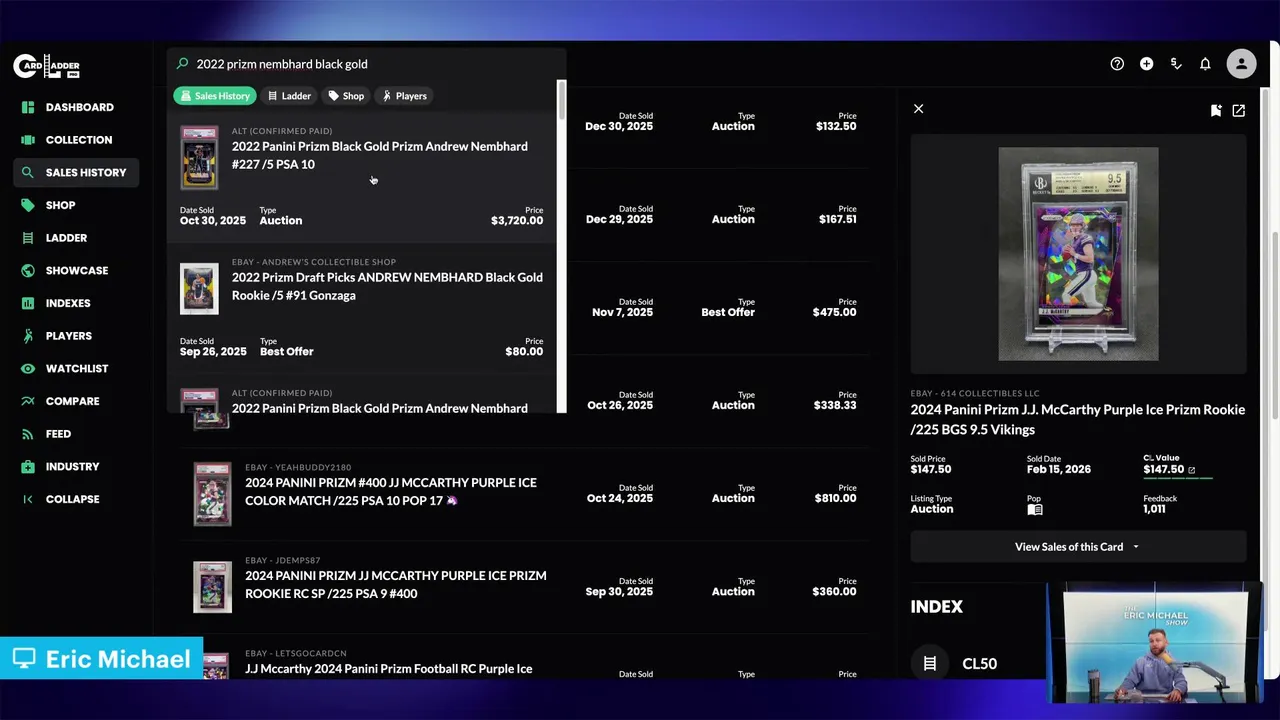Click the CL Value external link icon

click(1191, 470)
